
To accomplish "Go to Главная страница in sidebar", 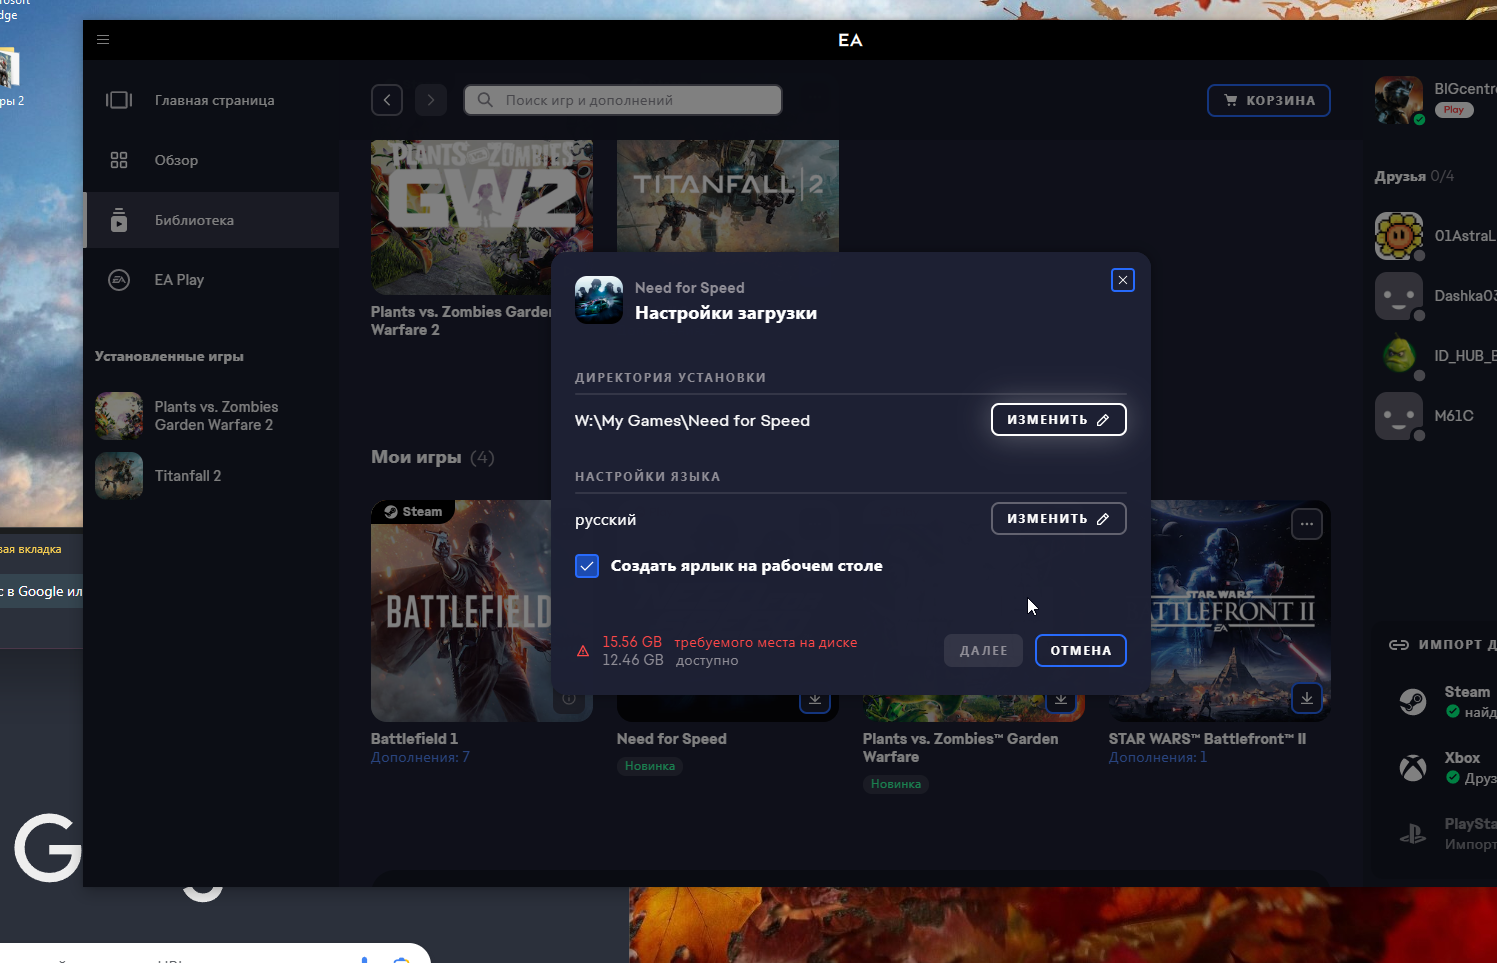I will click(211, 100).
